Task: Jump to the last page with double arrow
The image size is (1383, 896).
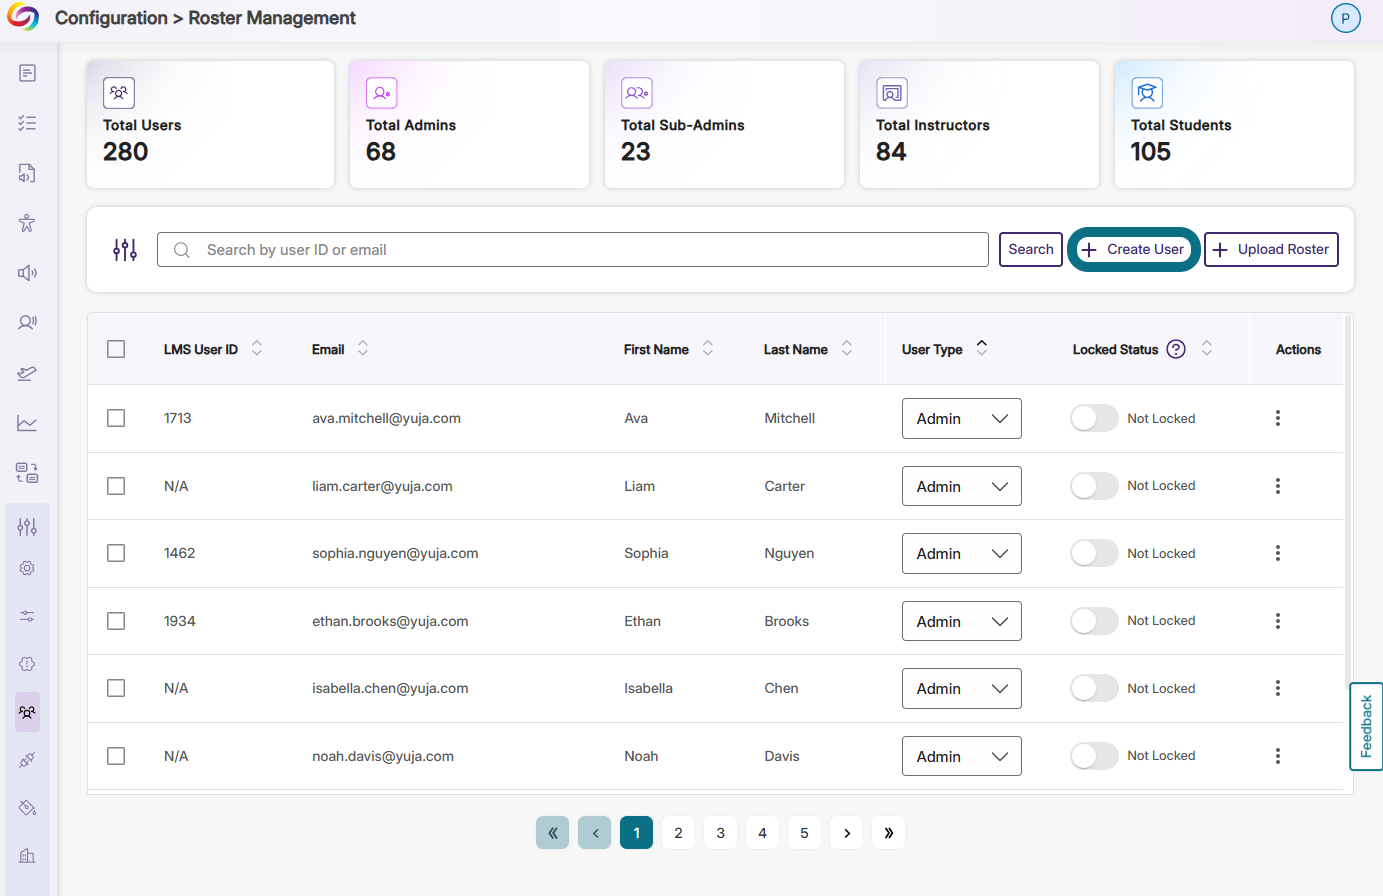Action: [889, 833]
